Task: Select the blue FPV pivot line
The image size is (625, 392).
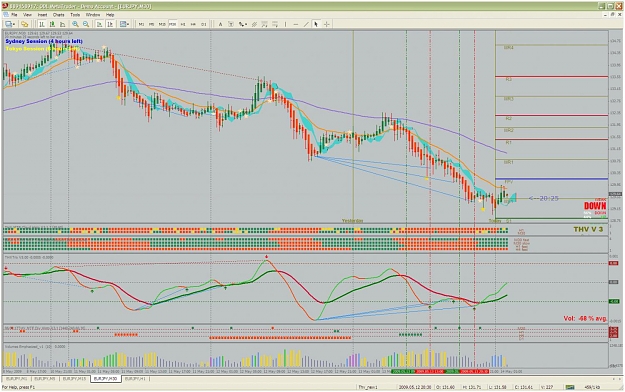Action: tap(552, 179)
